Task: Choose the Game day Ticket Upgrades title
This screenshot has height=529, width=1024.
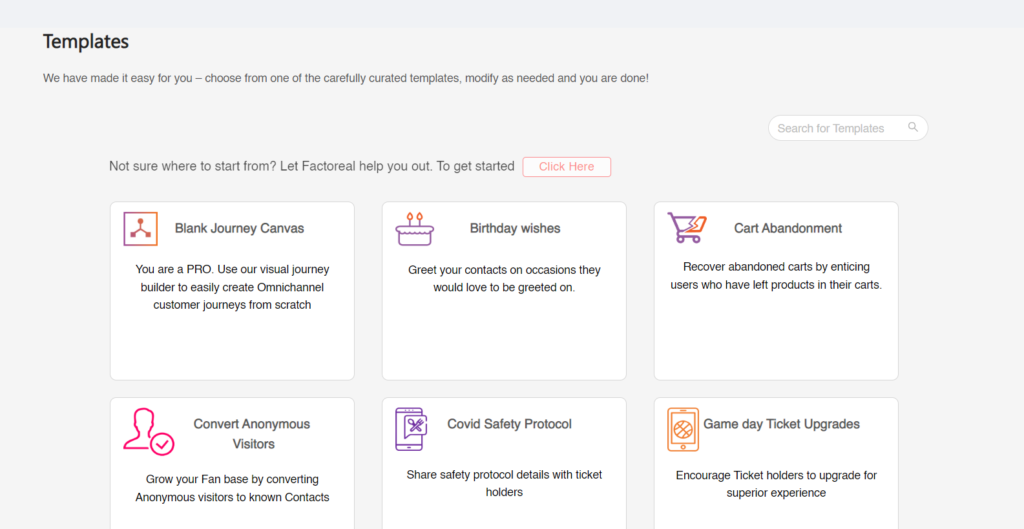Action: (x=781, y=424)
